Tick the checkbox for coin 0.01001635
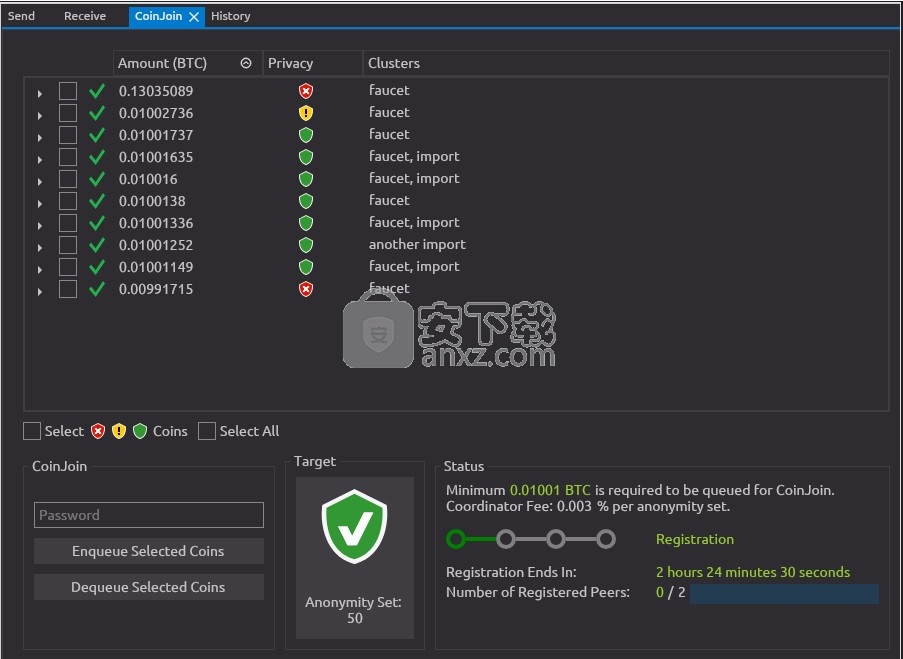 coord(68,157)
